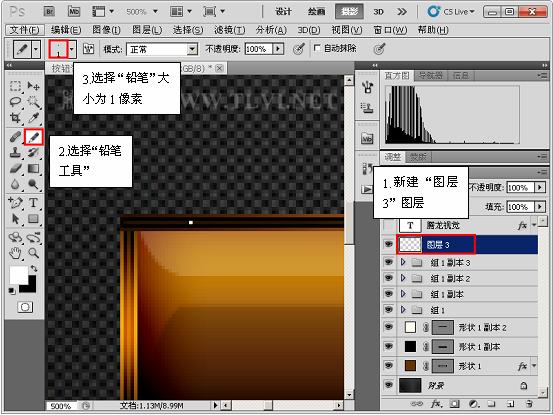Toggle visibility of 组 1 group
Viewport: 553px width, 415px height.
[389, 310]
